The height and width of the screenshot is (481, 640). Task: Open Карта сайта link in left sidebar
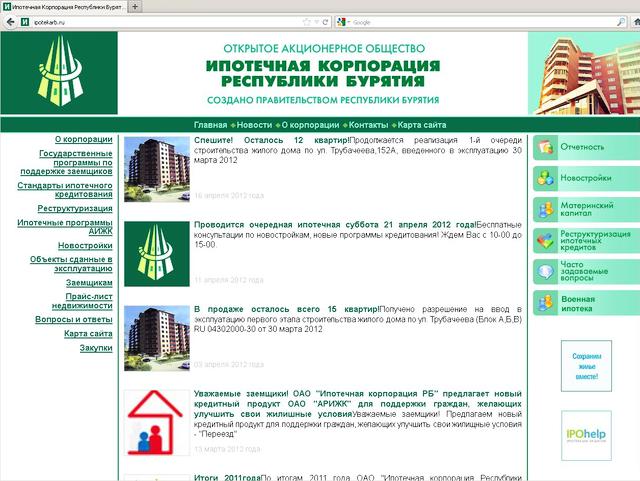(x=88, y=334)
